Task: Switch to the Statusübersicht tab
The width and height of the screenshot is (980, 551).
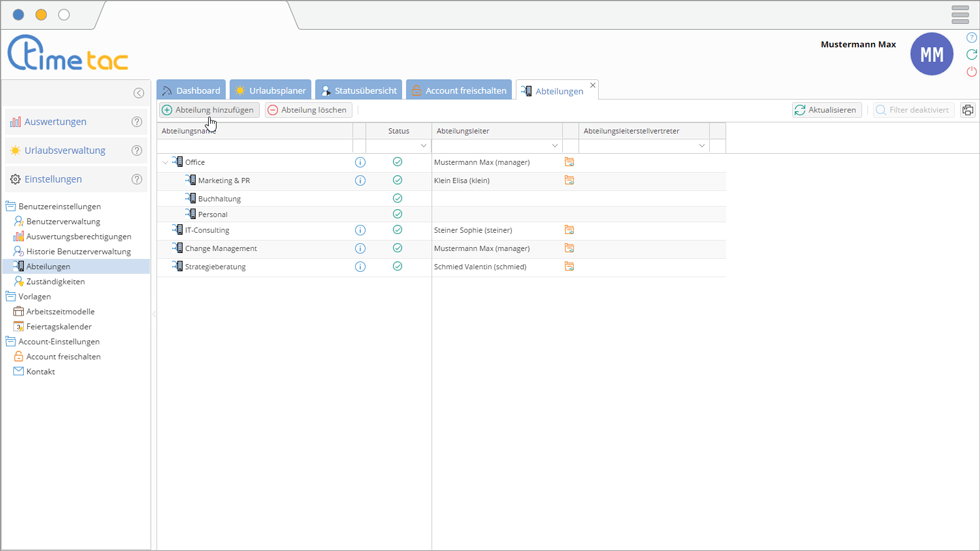Action: (358, 91)
